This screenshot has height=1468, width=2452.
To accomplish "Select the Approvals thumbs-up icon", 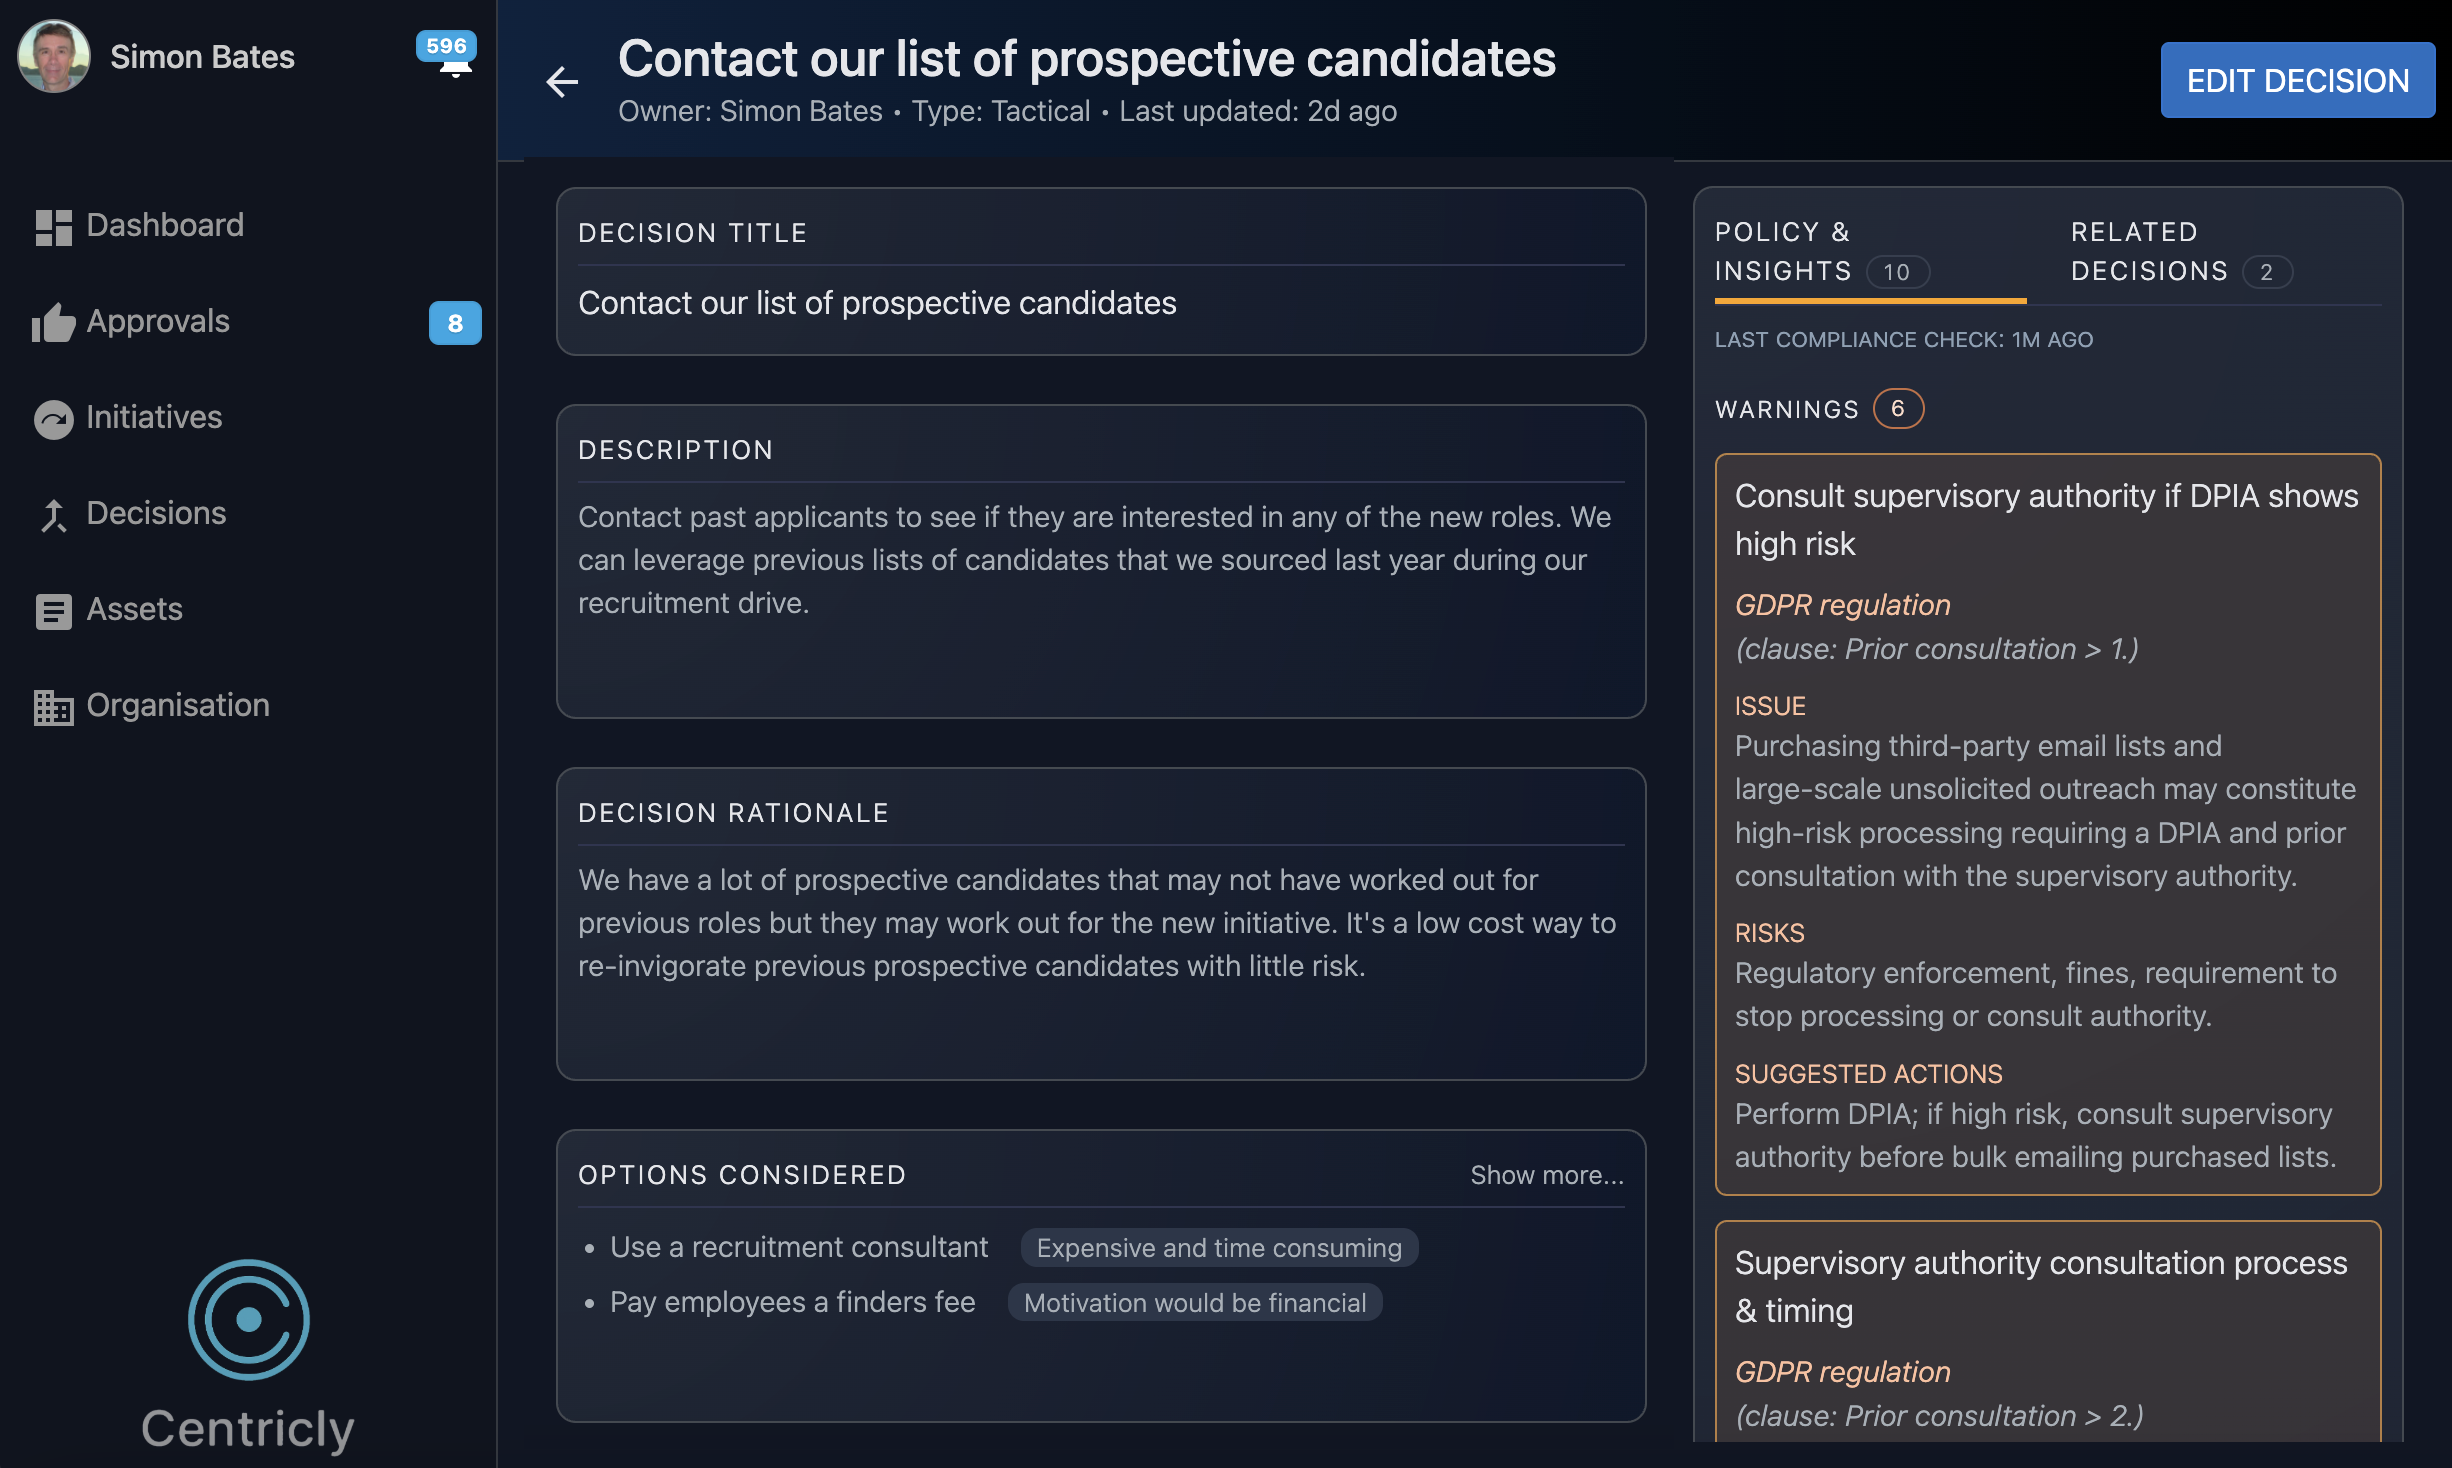I will (53, 322).
